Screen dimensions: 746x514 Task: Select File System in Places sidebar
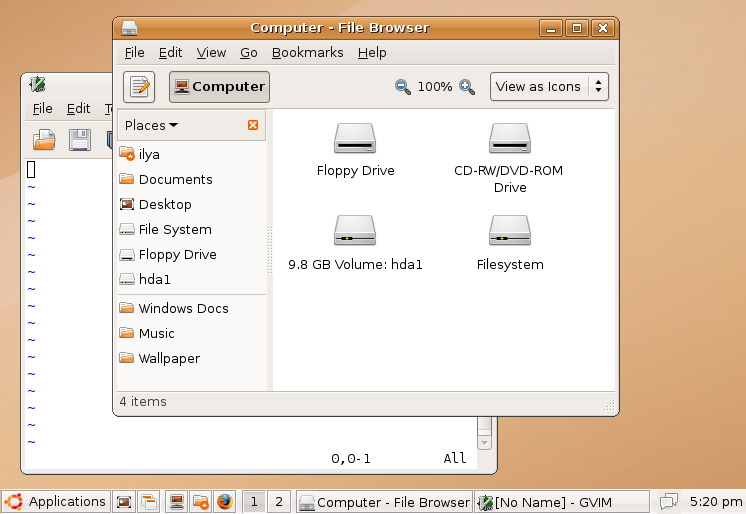click(191, 229)
